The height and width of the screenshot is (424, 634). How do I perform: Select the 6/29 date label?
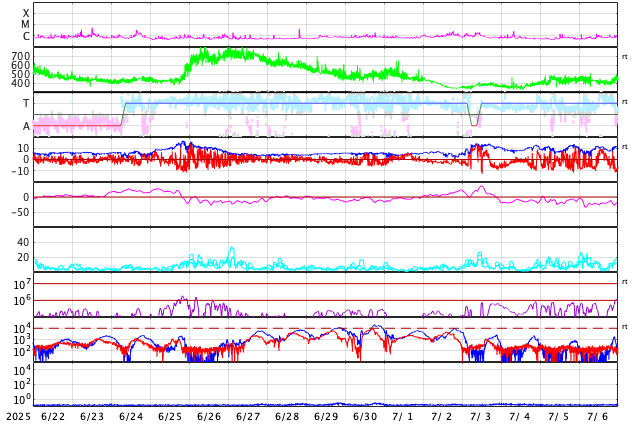326,416
